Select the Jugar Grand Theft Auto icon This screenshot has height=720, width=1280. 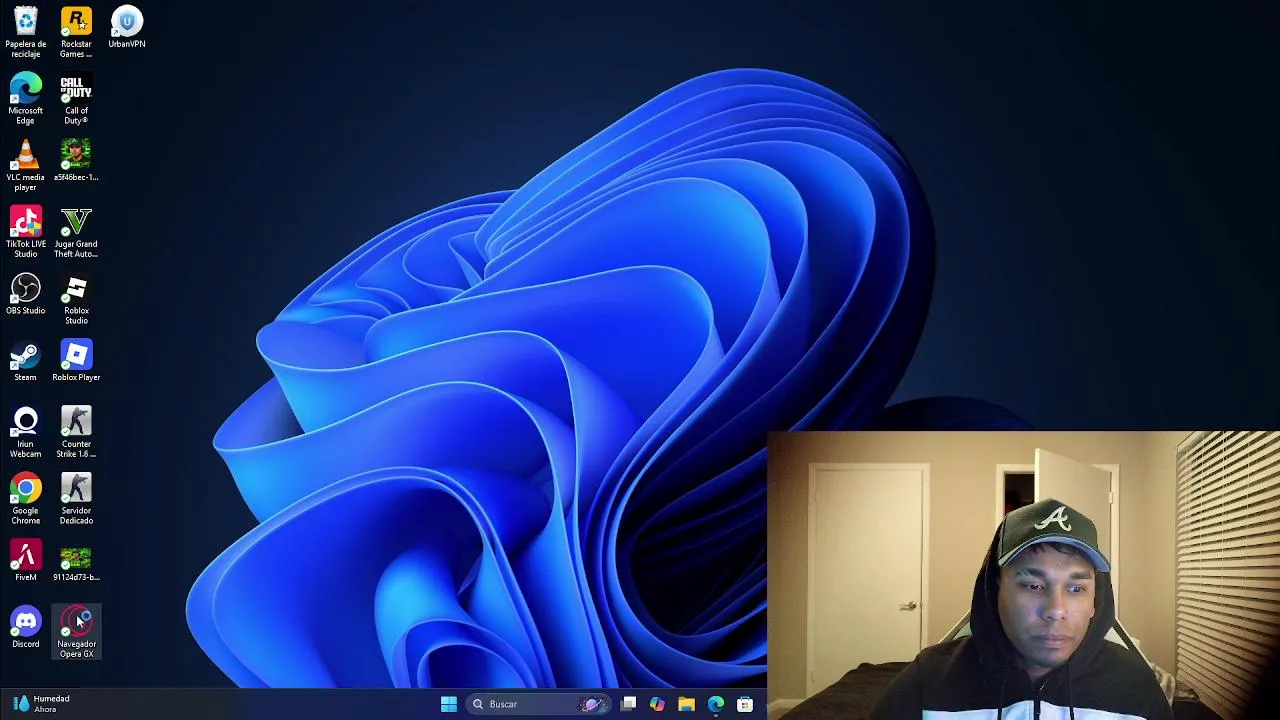click(76, 232)
